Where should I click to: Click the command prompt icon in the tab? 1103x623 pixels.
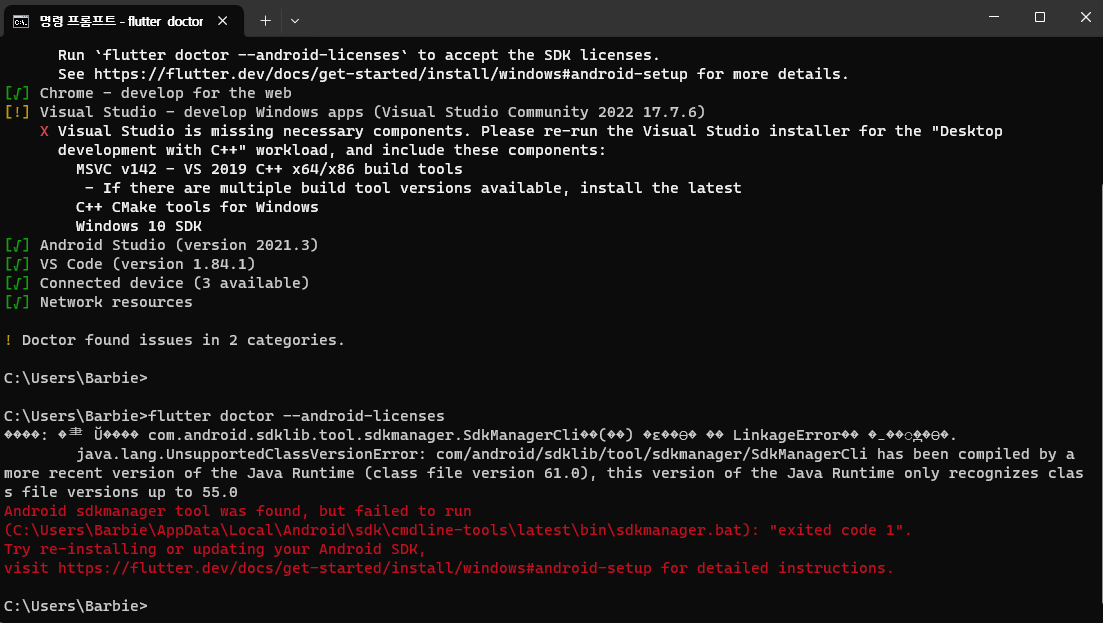21,21
